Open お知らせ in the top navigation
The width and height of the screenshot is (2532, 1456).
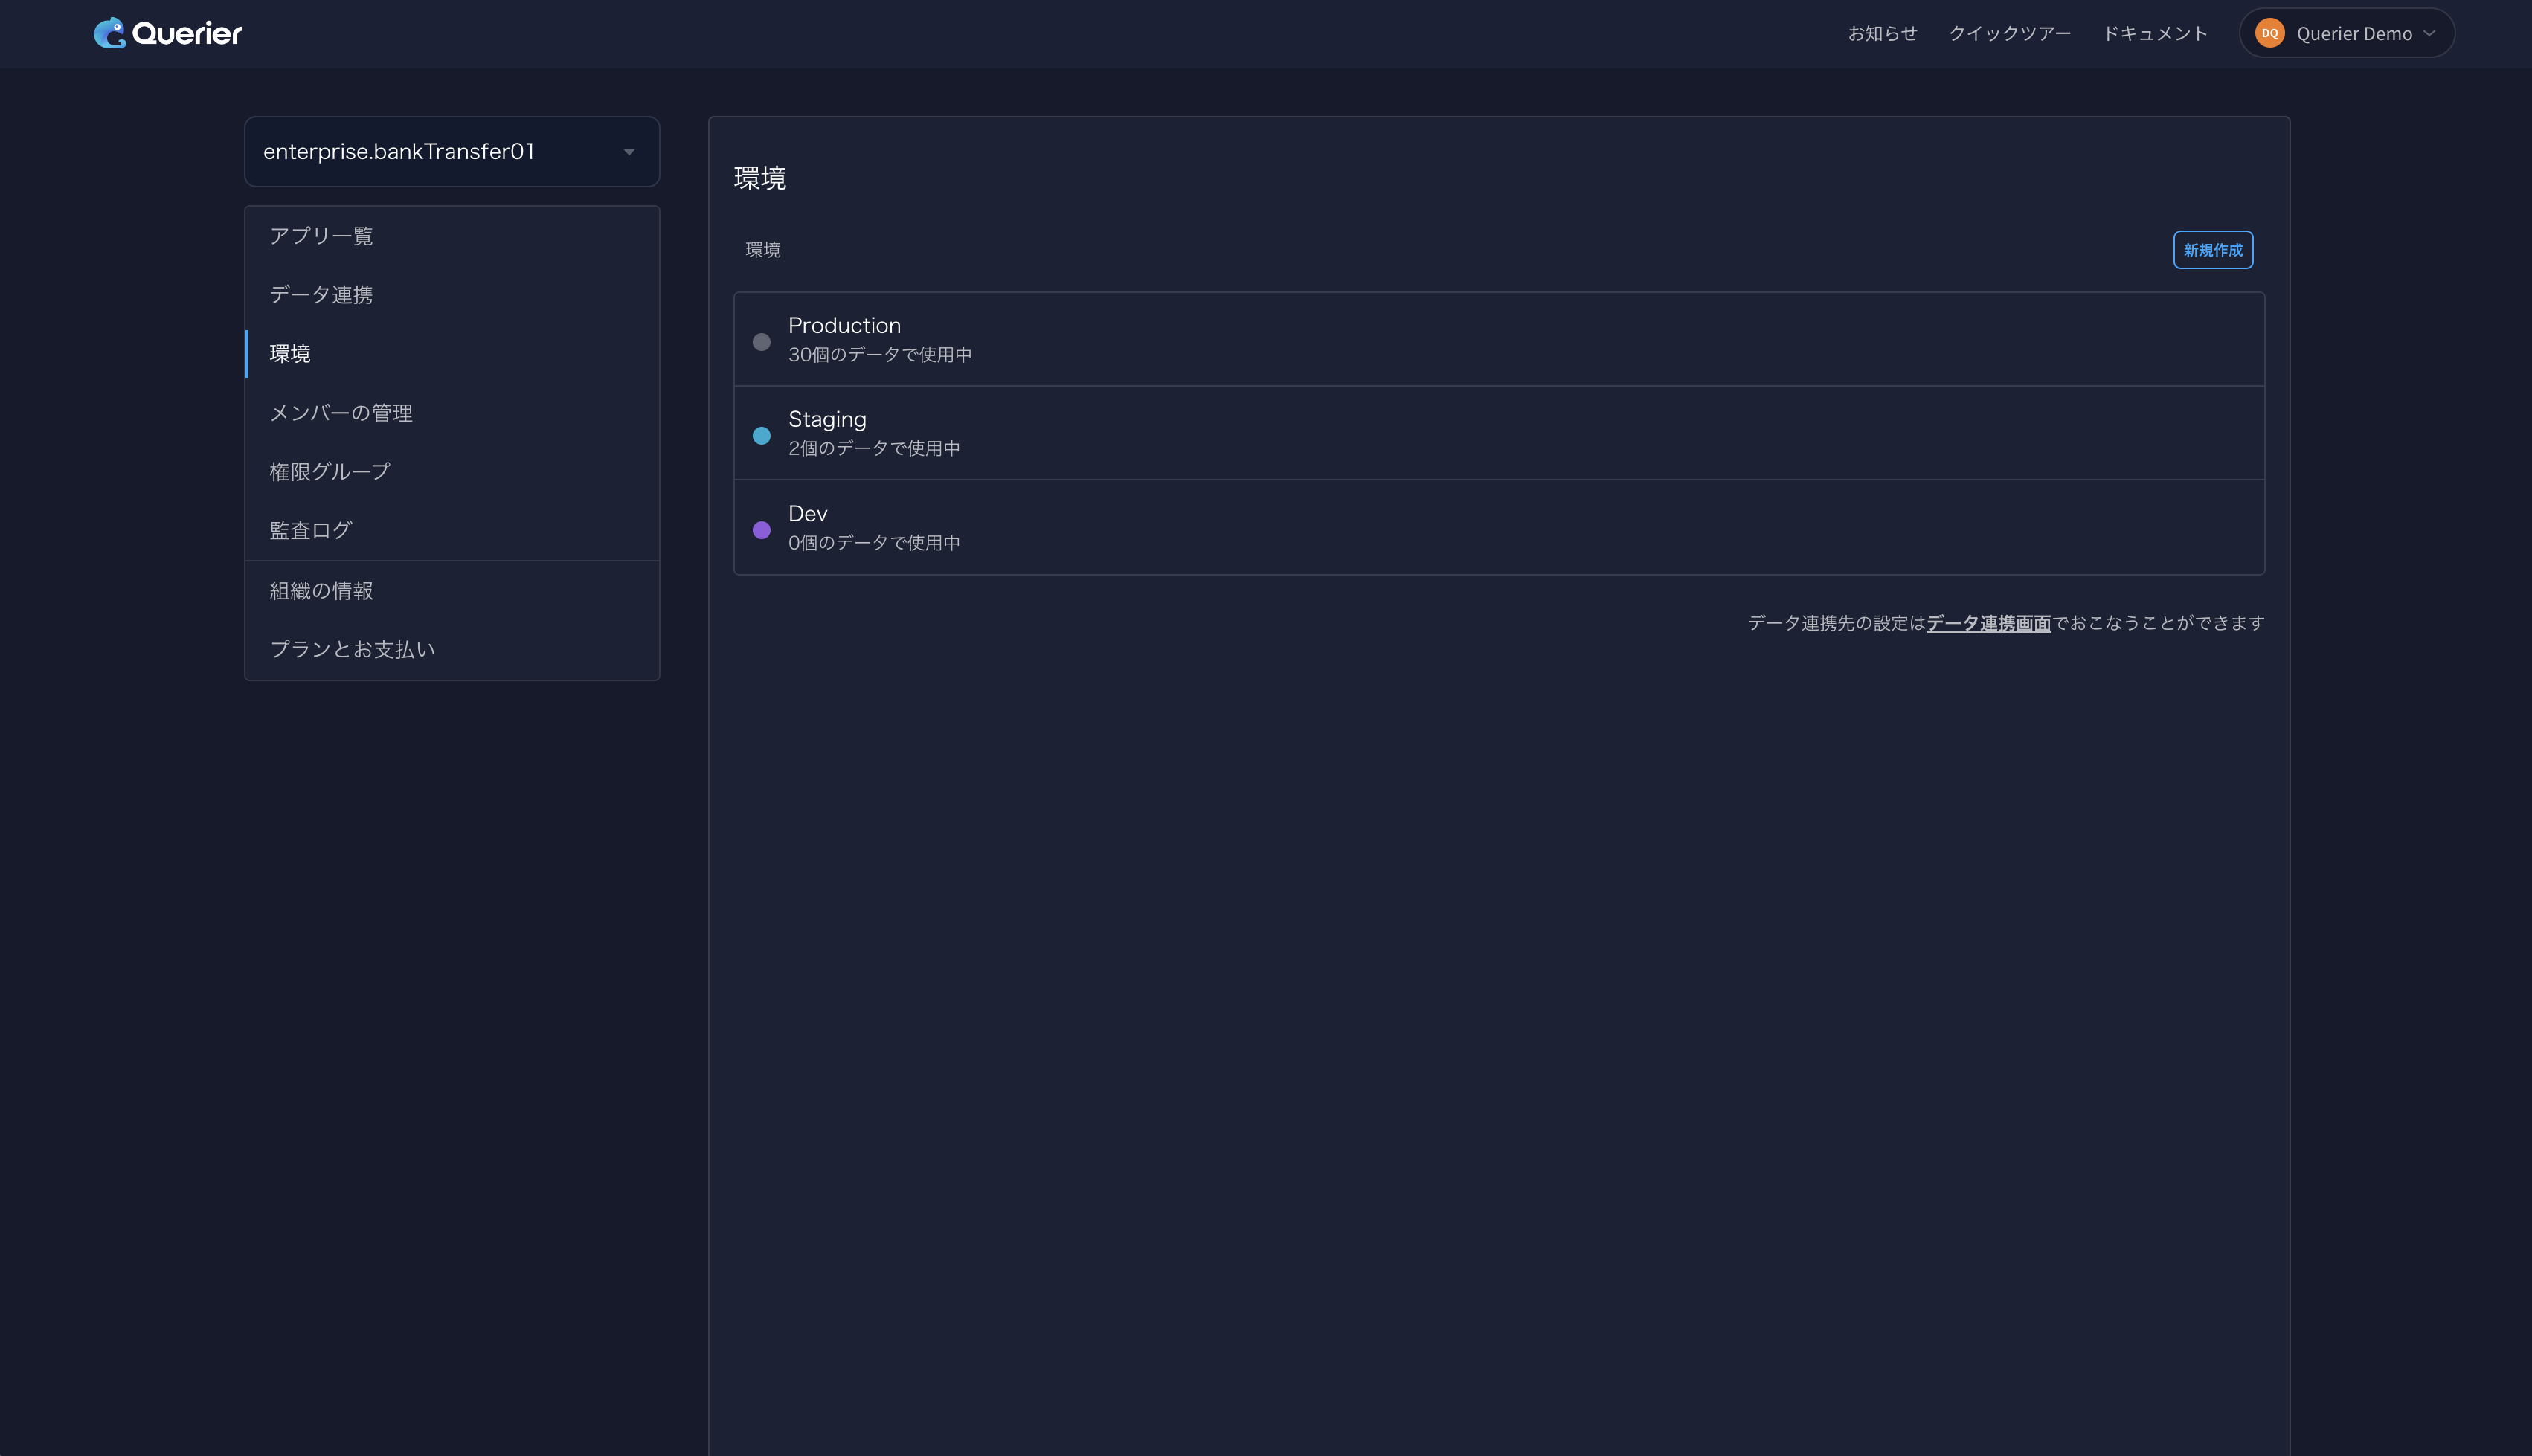tap(1882, 33)
